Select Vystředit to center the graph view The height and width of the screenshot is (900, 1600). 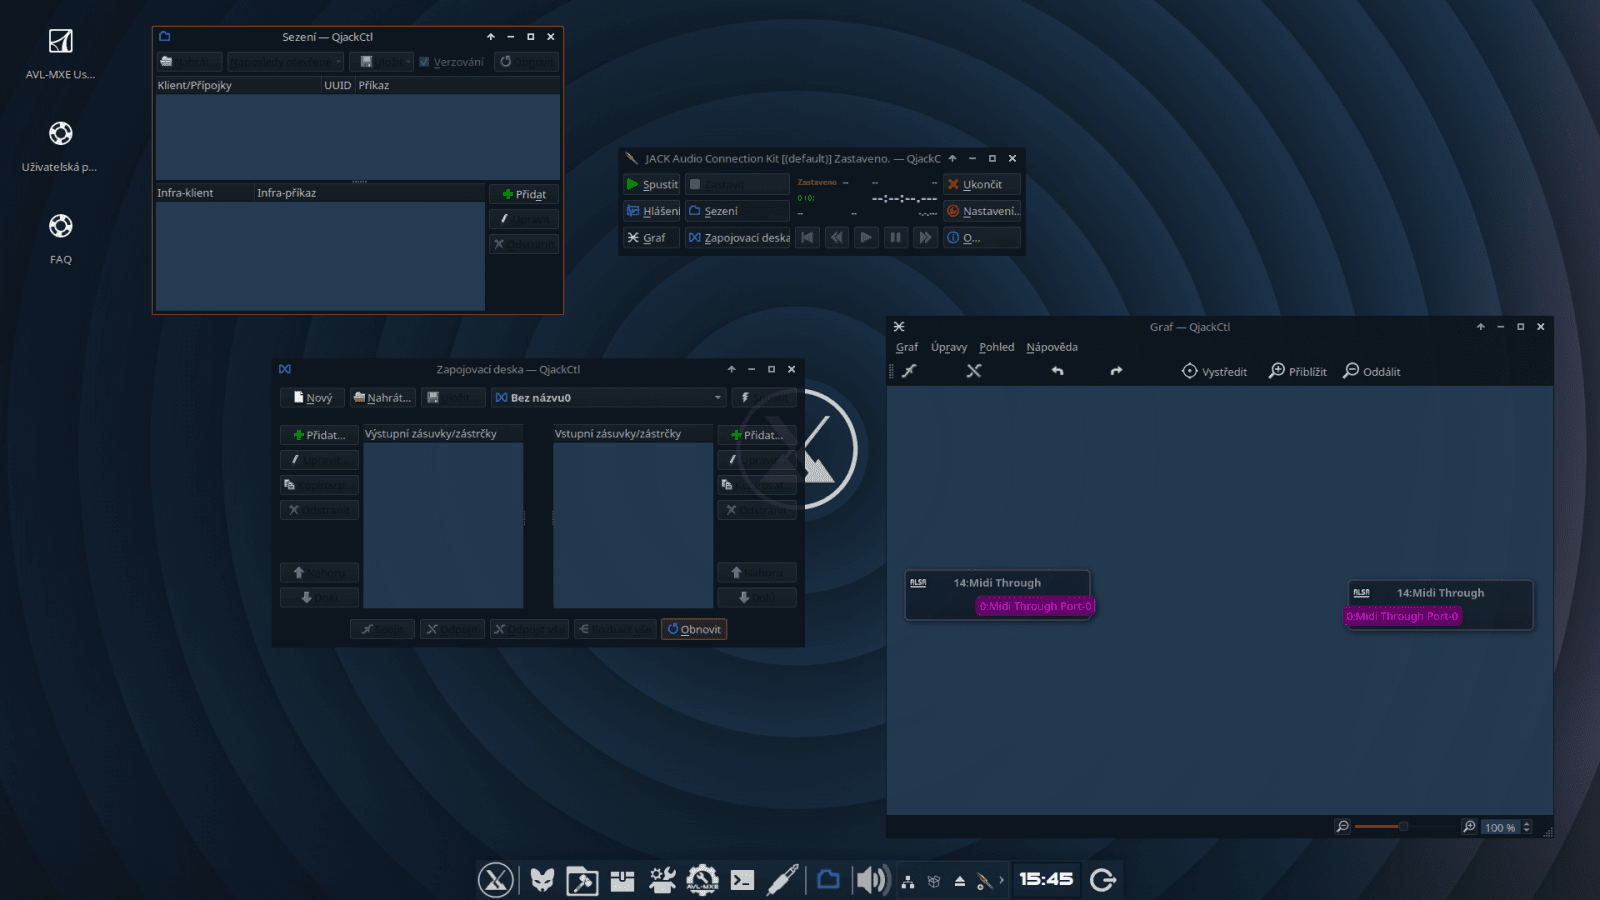coord(1214,371)
